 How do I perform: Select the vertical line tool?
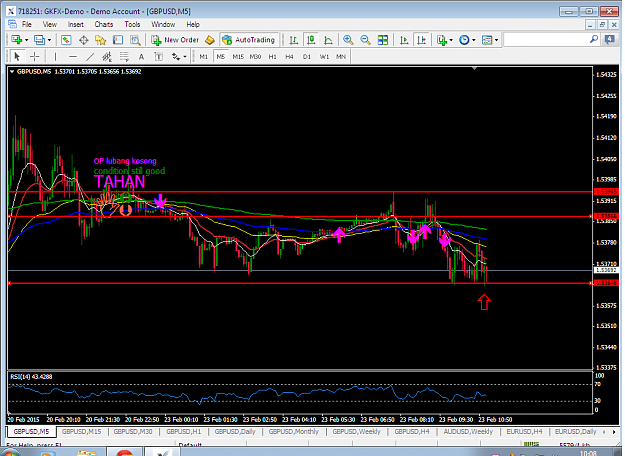pyautogui.click(x=55, y=57)
